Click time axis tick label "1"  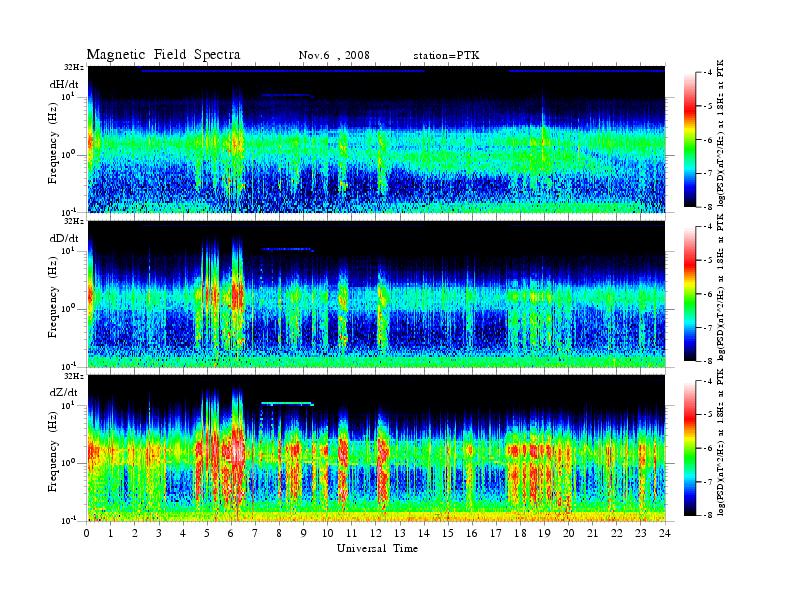coord(111,533)
